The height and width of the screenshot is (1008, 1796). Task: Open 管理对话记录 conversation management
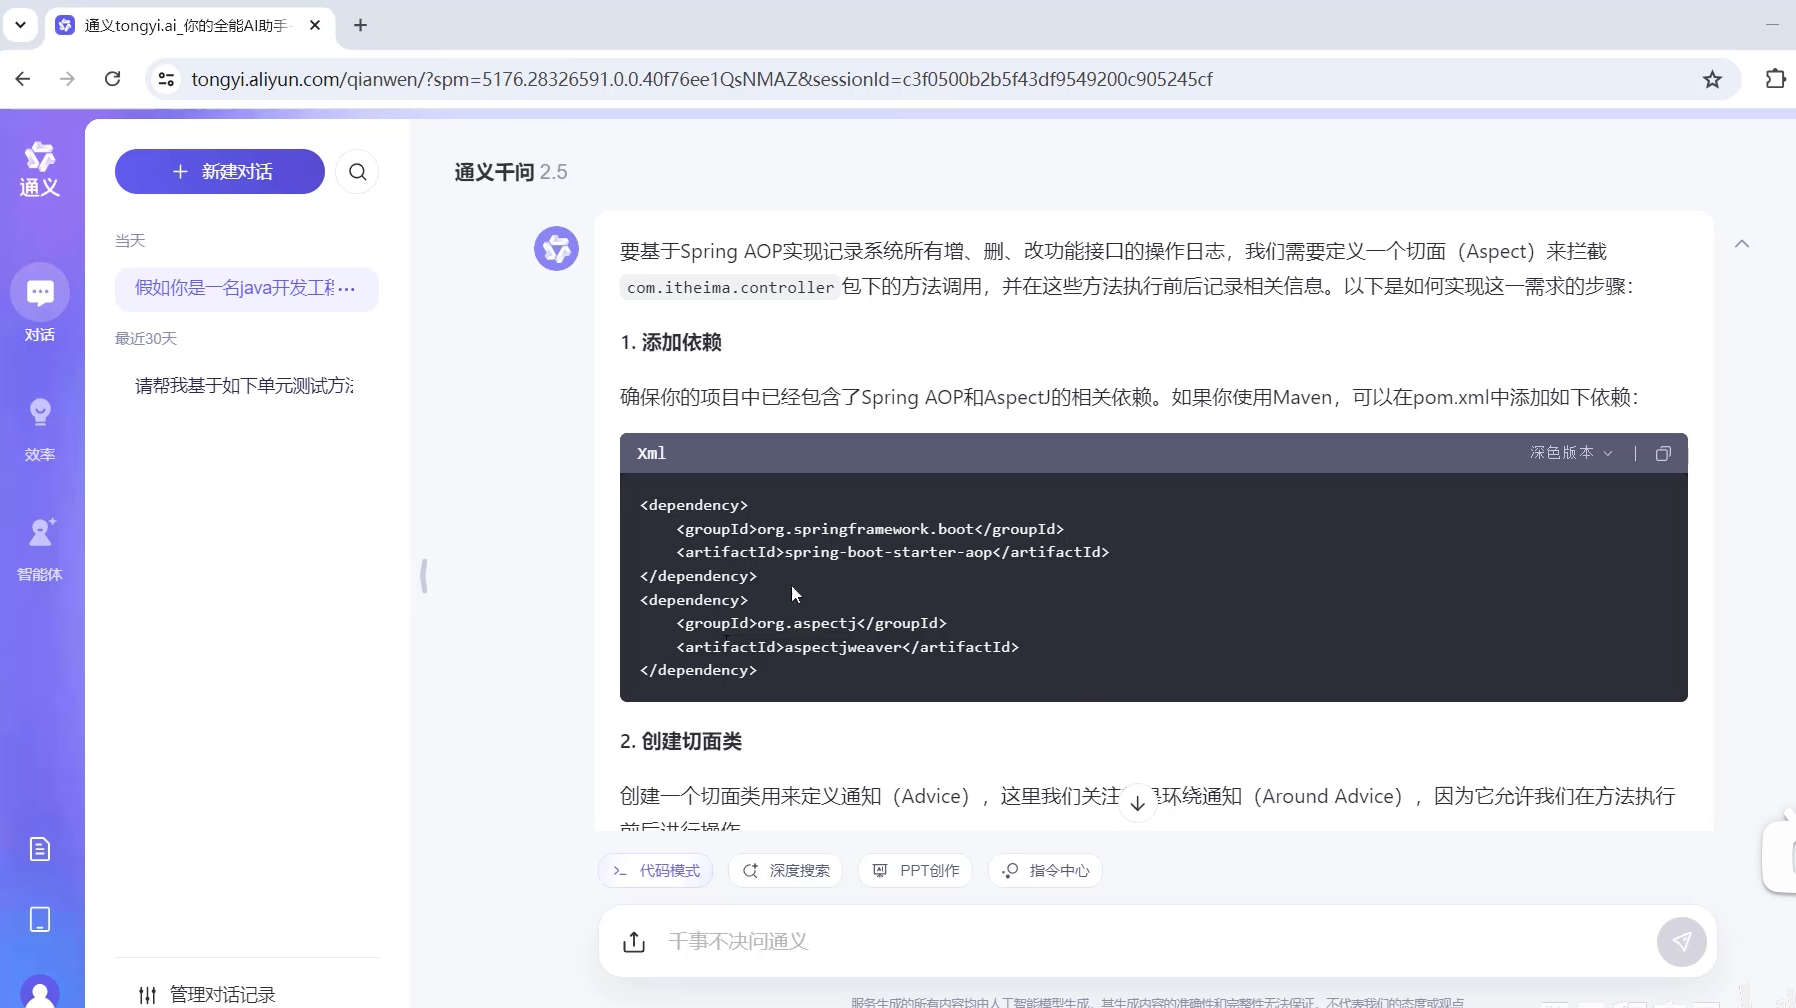pos(207,994)
